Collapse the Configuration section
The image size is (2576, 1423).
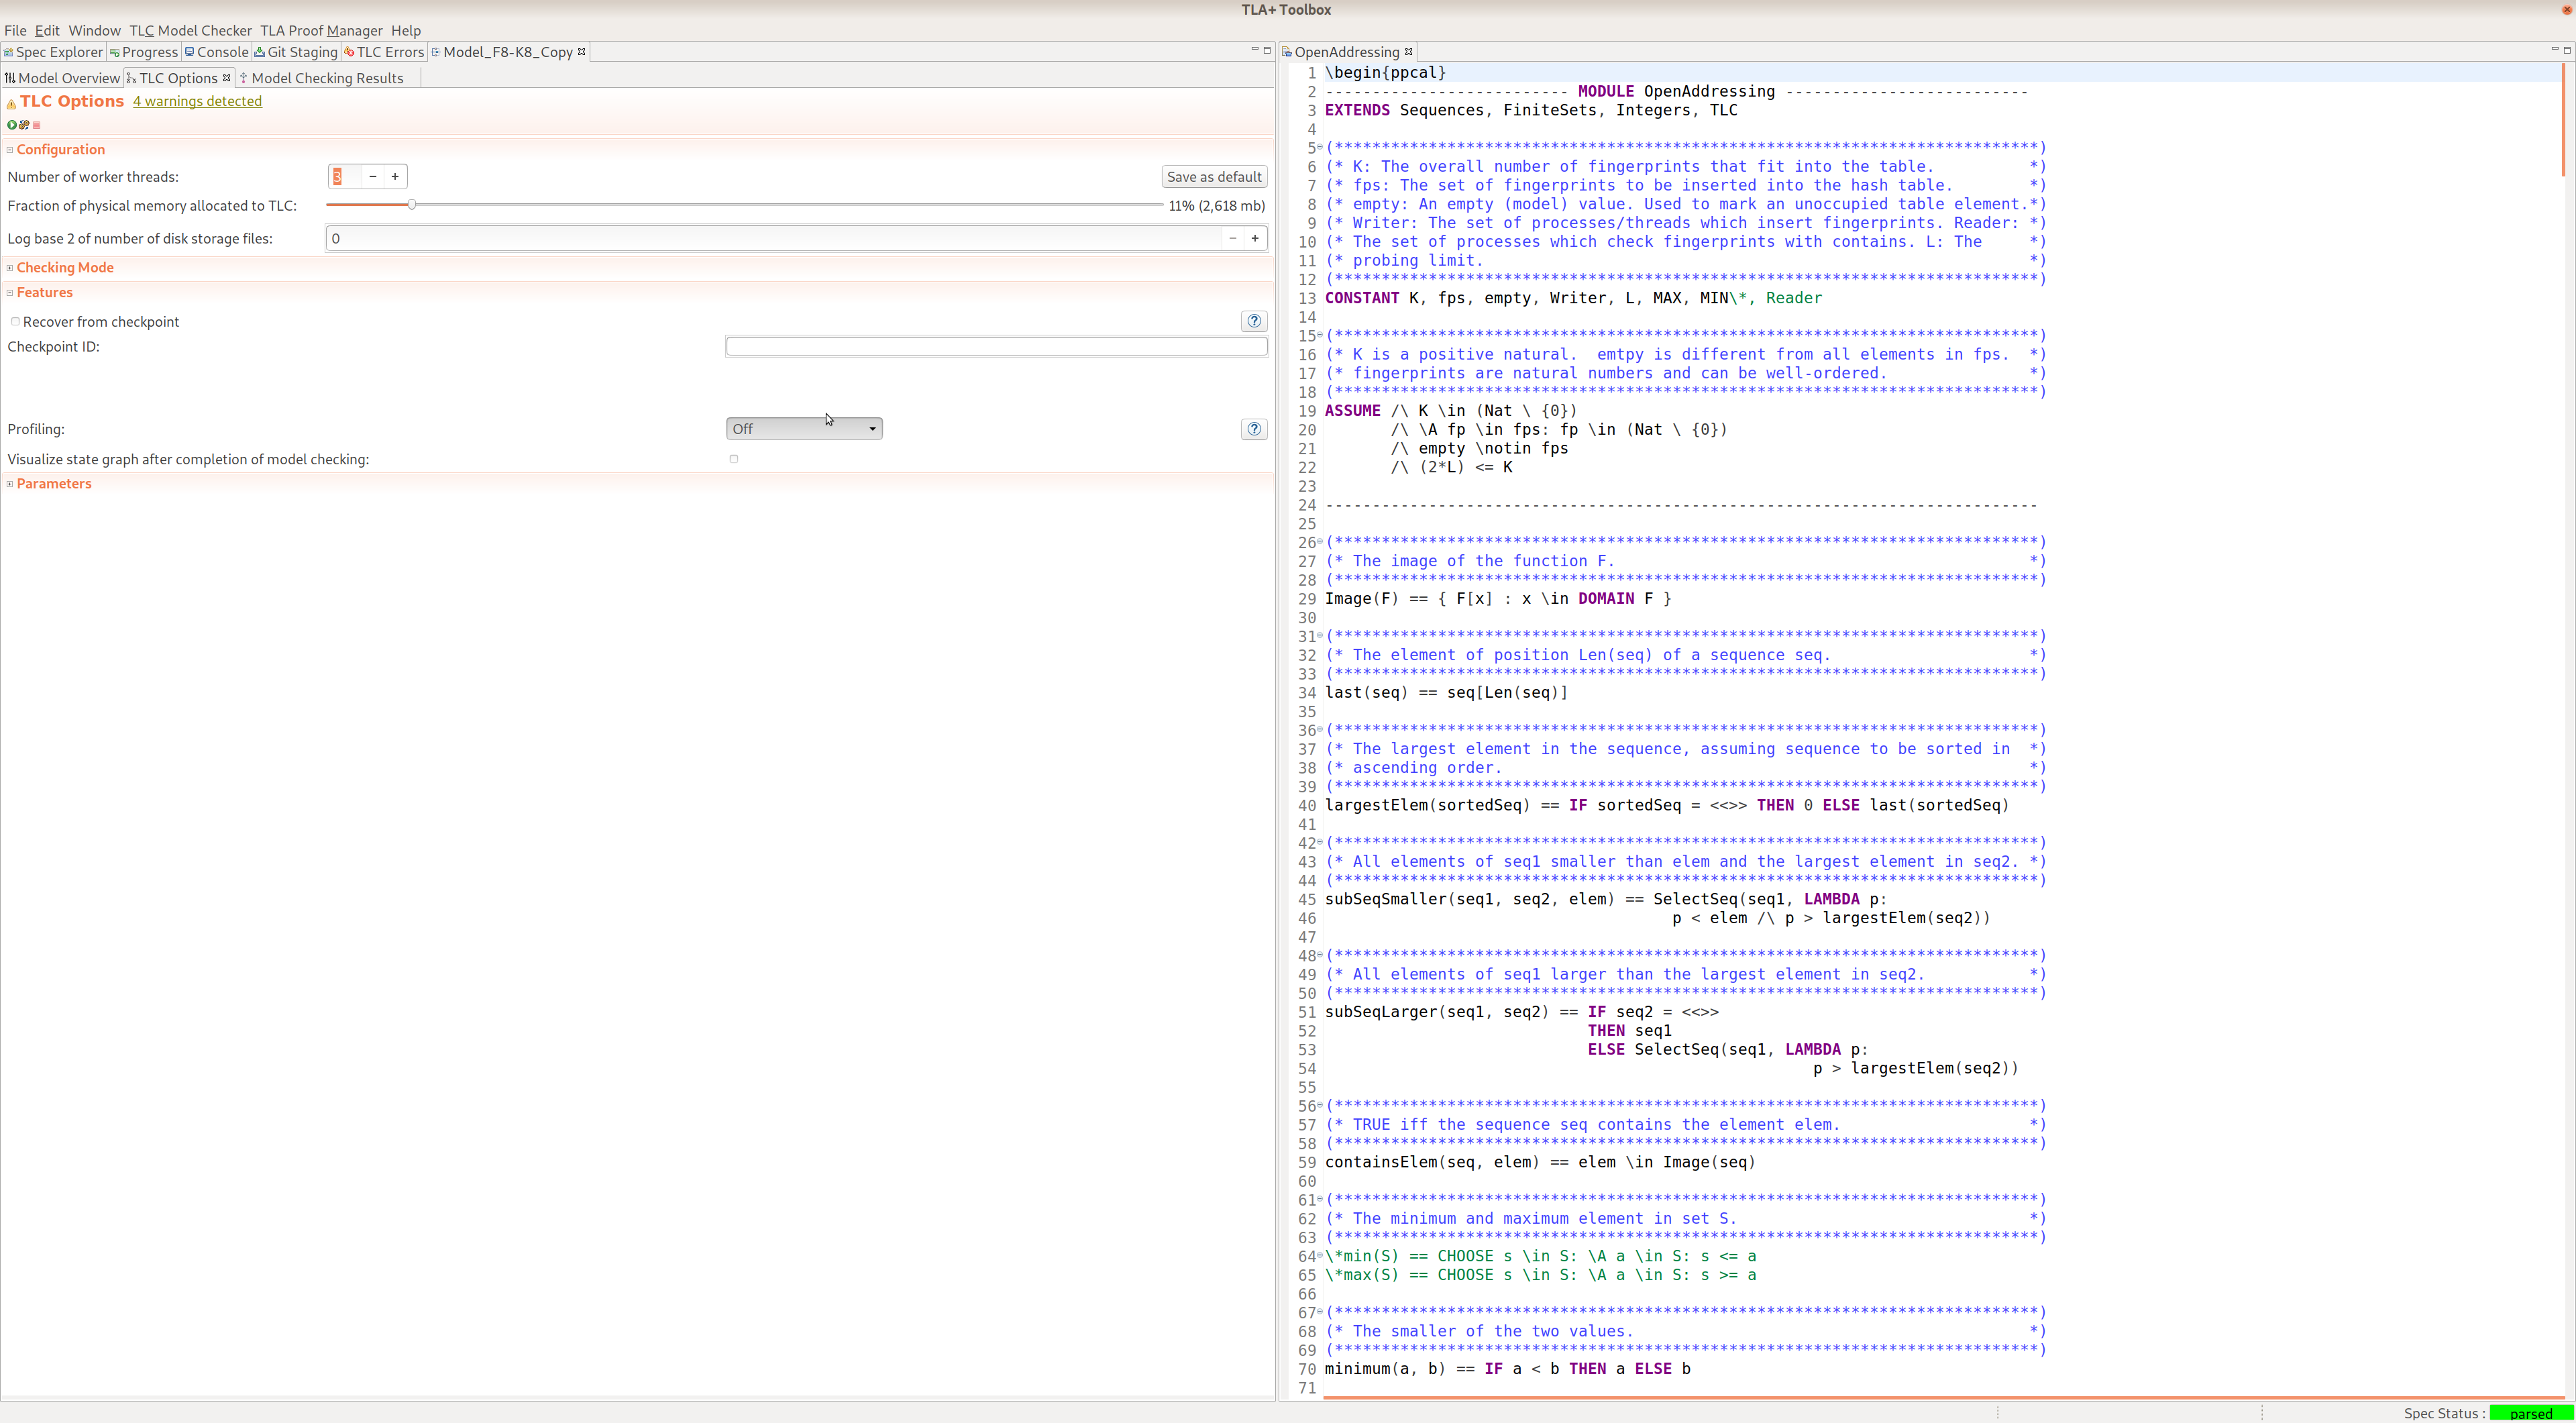(10, 149)
